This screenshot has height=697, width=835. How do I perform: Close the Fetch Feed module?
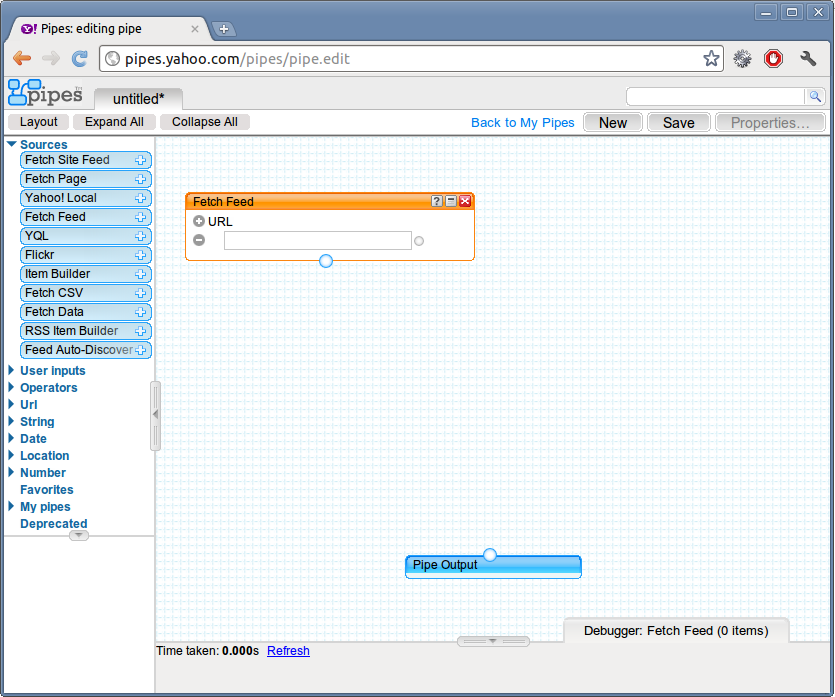click(465, 201)
